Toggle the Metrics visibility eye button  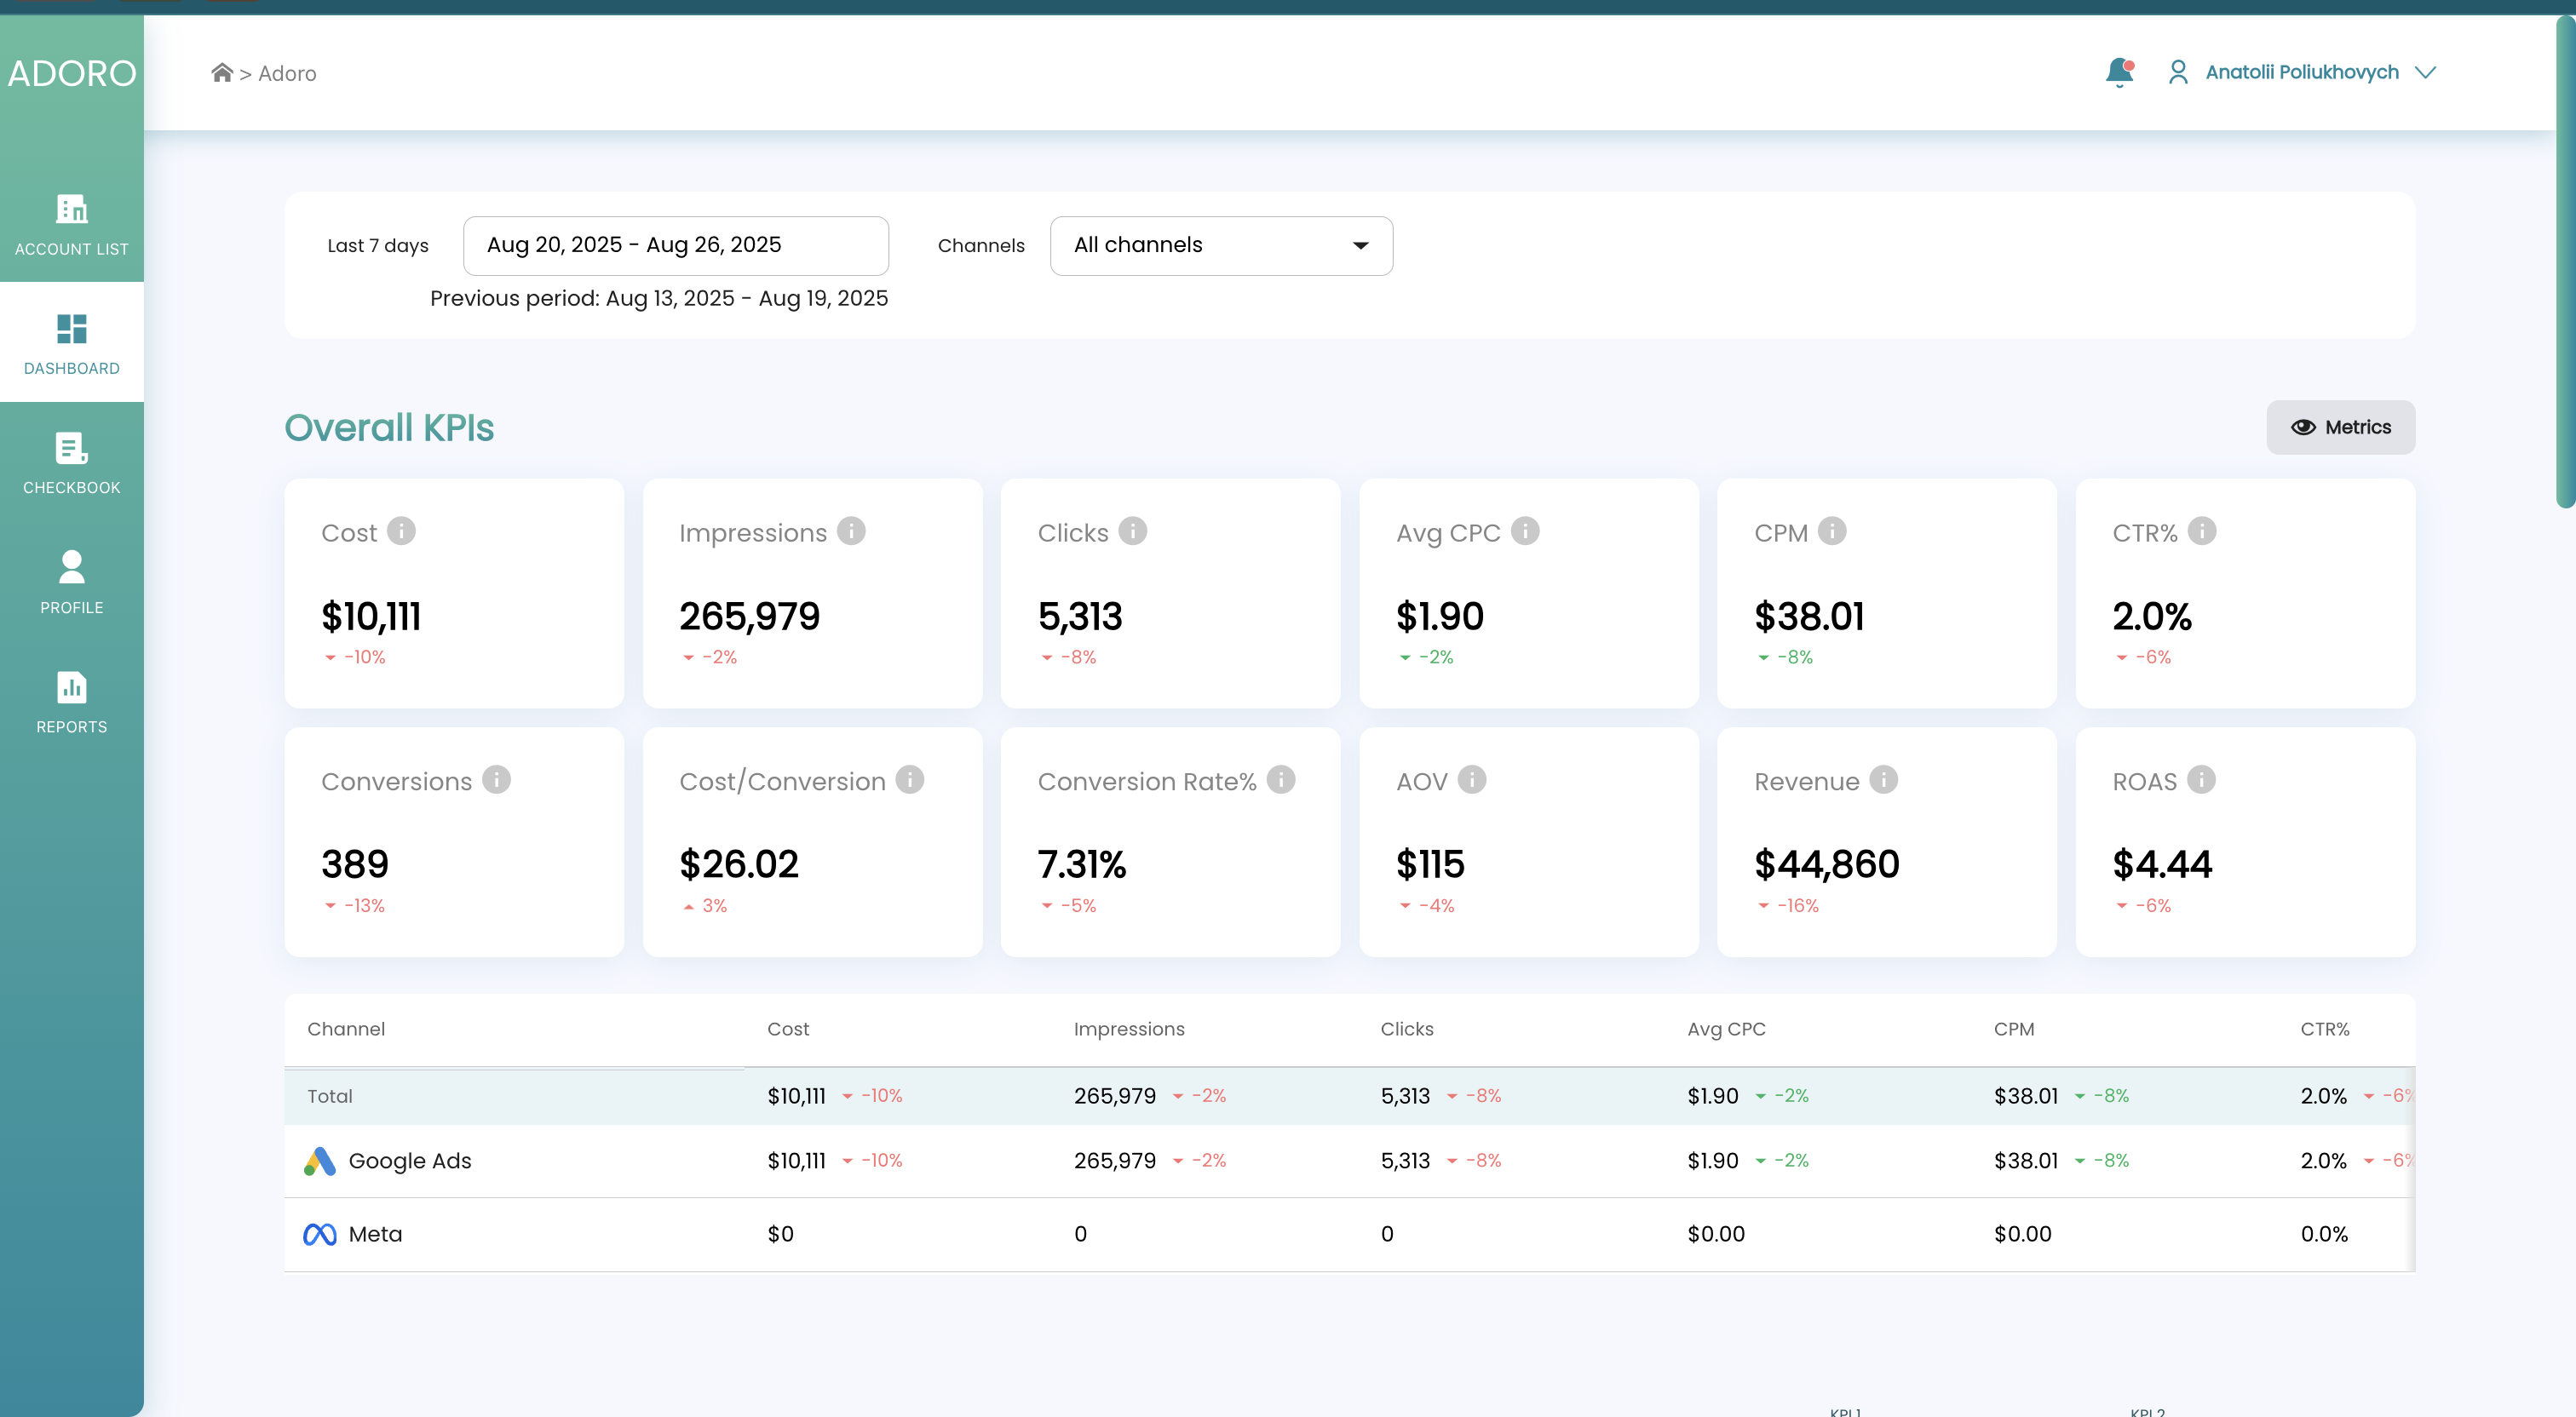coord(2340,427)
